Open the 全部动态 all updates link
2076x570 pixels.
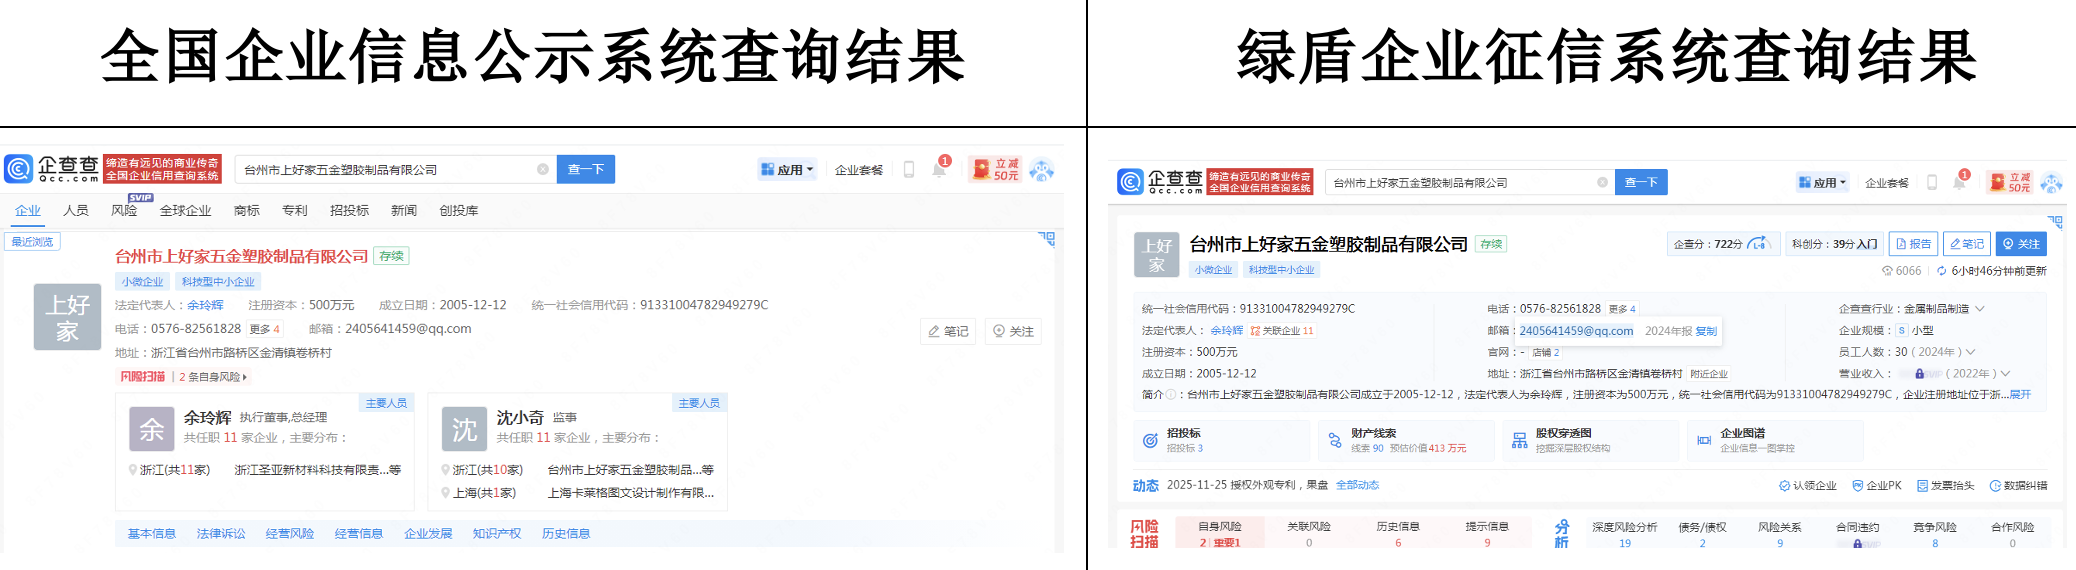[x=1357, y=485]
